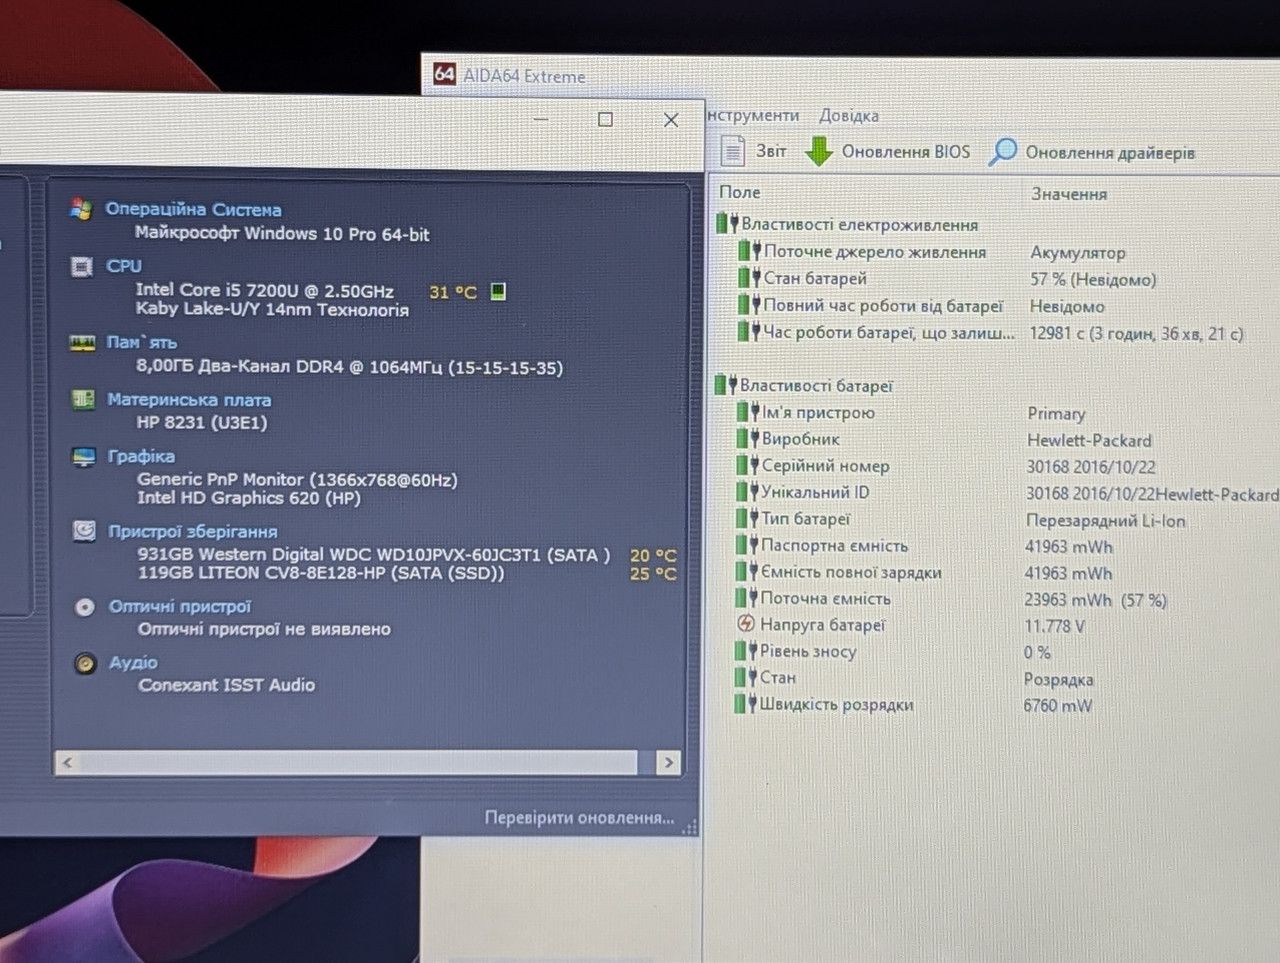
Task: Click the Материнська плата icon
Action: tap(83, 399)
